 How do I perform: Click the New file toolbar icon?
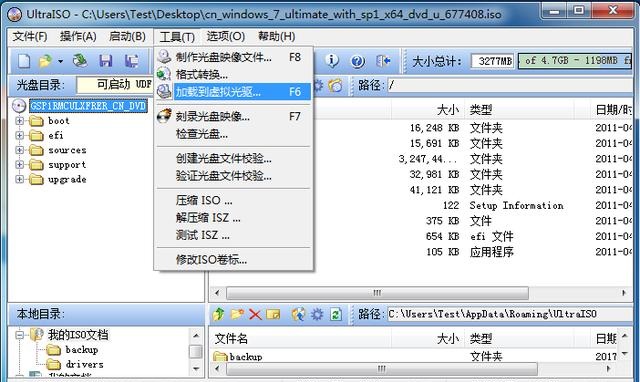pos(24,61)
